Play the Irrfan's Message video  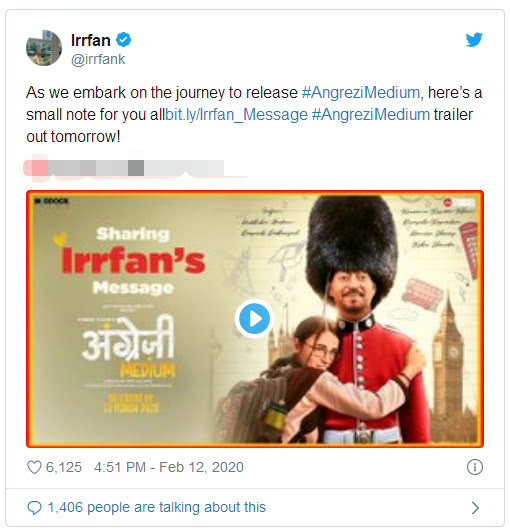click(x=255, y=319)
